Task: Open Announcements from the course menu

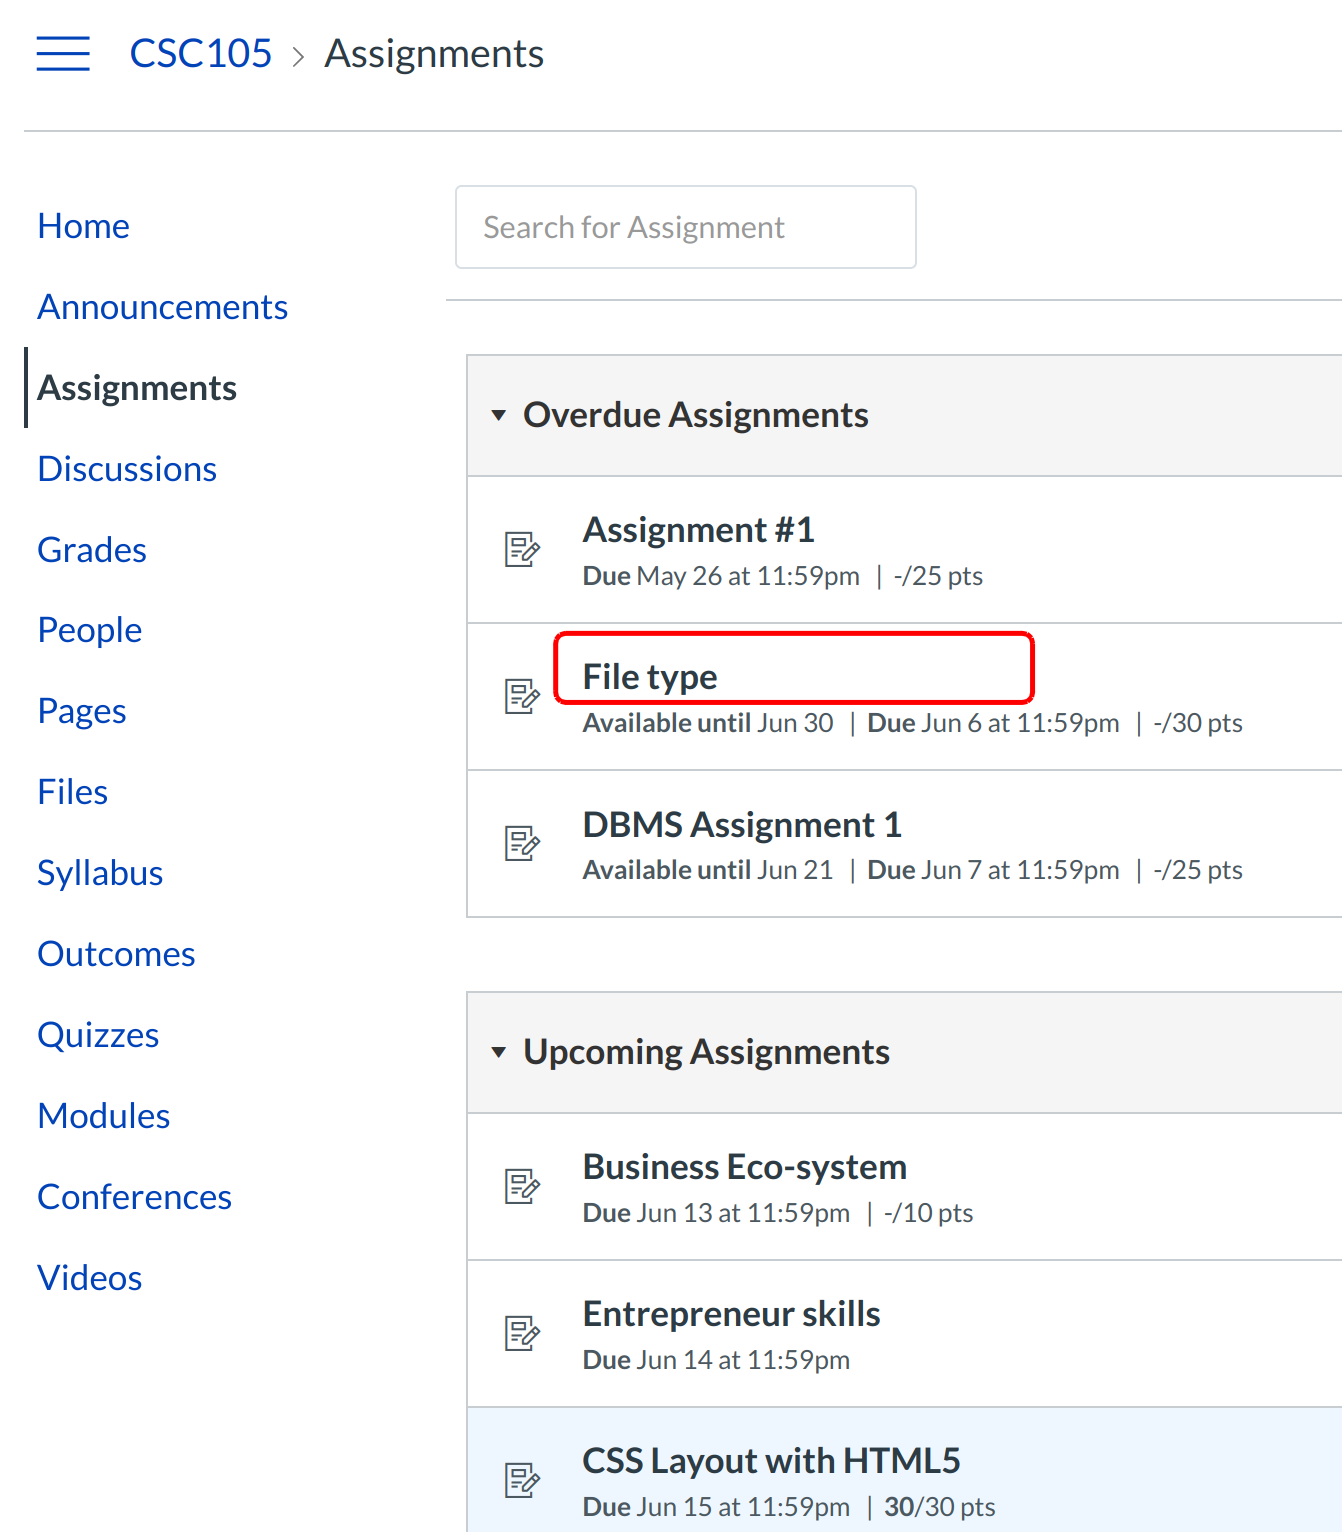Action: (163, 307)
